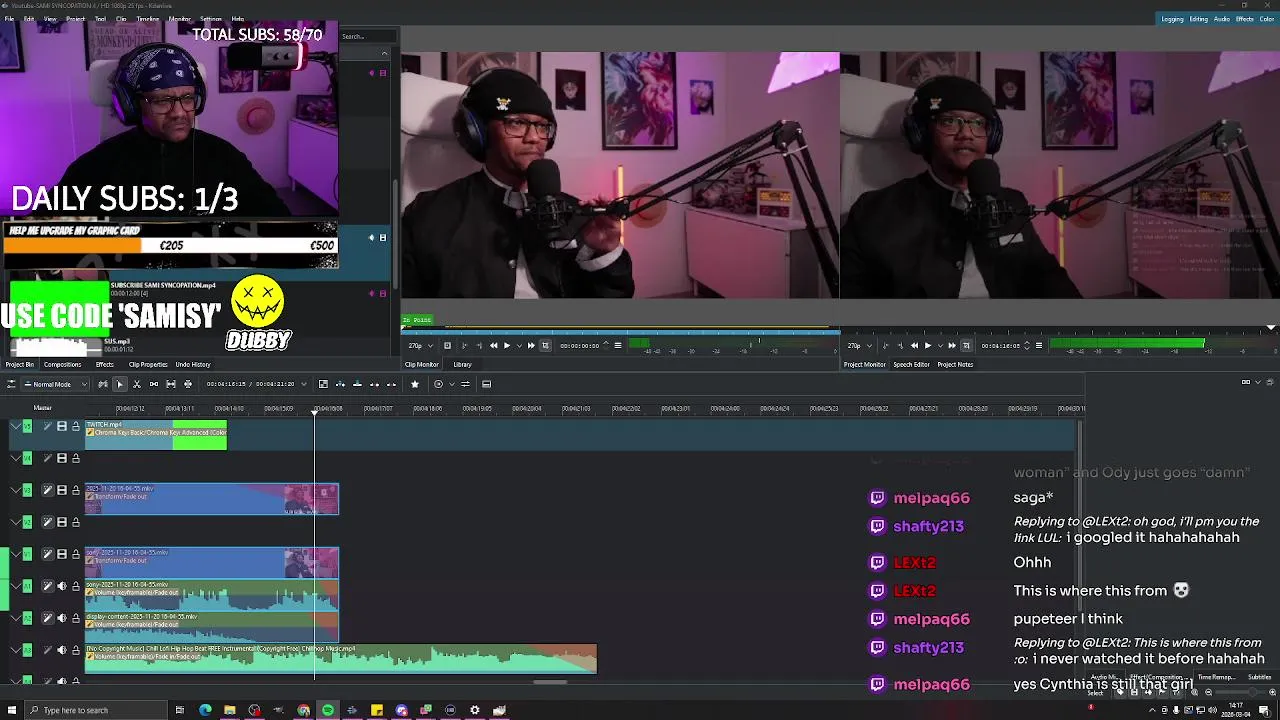Open Project Monitor hamburger options menu
Screen dimensions: 1280x720
(x=1039, y=346)
